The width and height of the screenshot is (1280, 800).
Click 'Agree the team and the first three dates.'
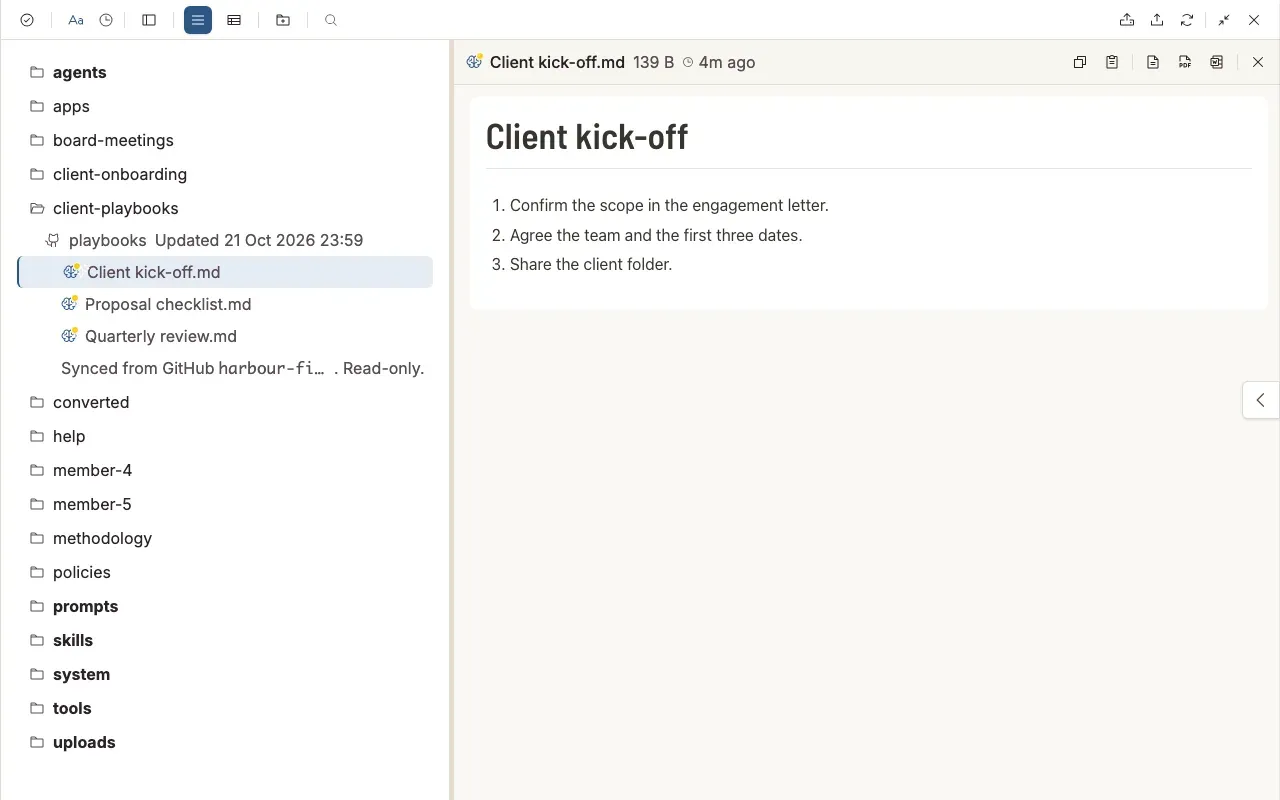656,235
